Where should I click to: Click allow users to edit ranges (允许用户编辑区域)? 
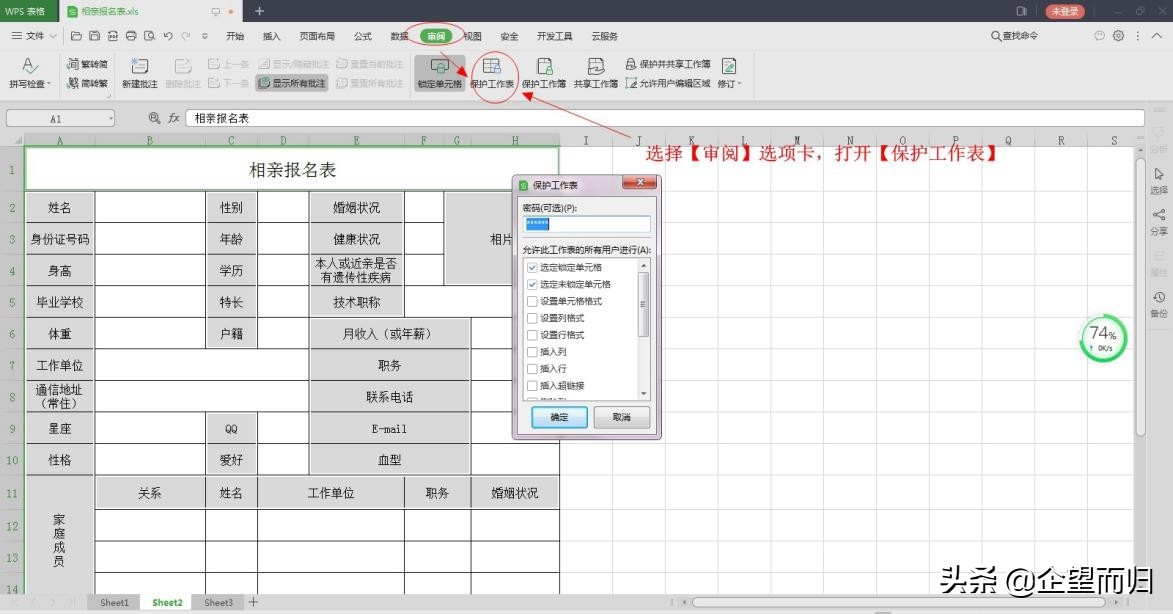pos(668,83)
